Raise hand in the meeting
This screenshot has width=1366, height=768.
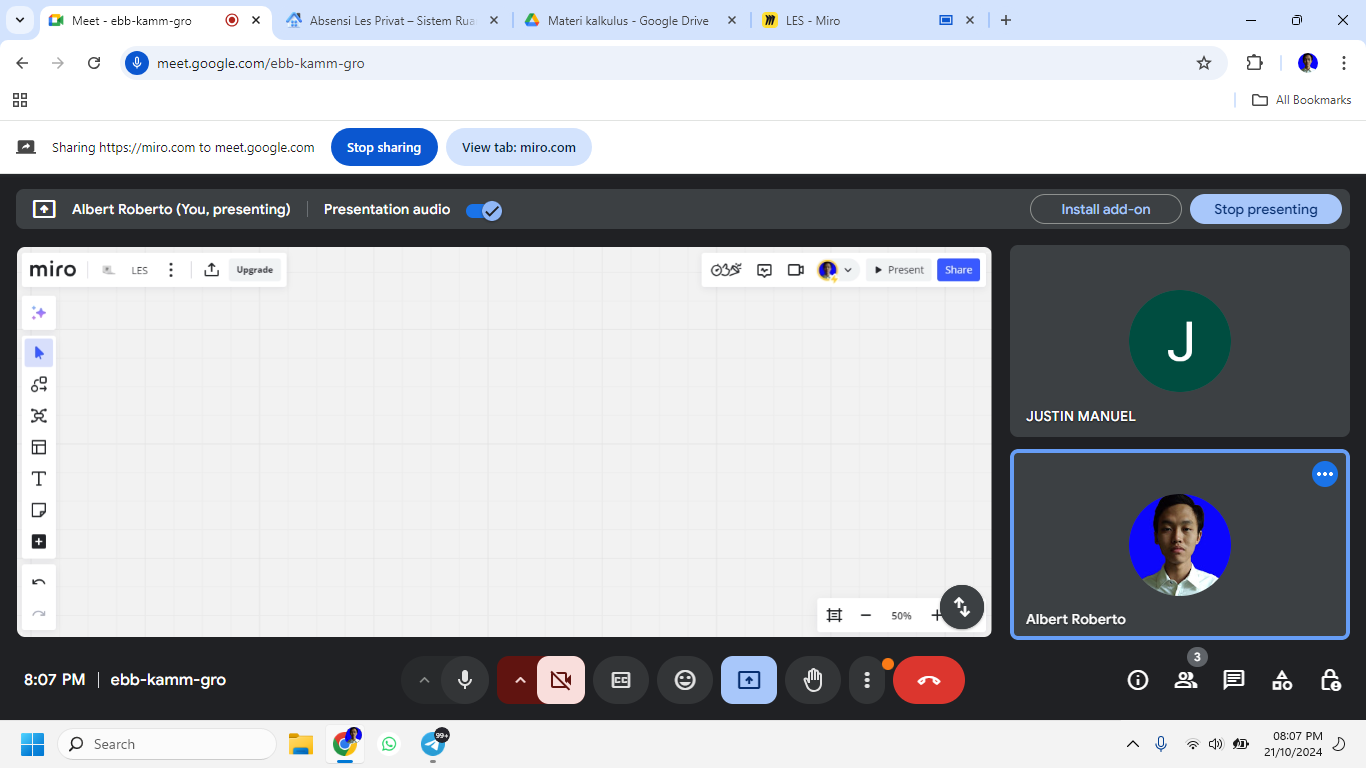click(x=813, y=680)
